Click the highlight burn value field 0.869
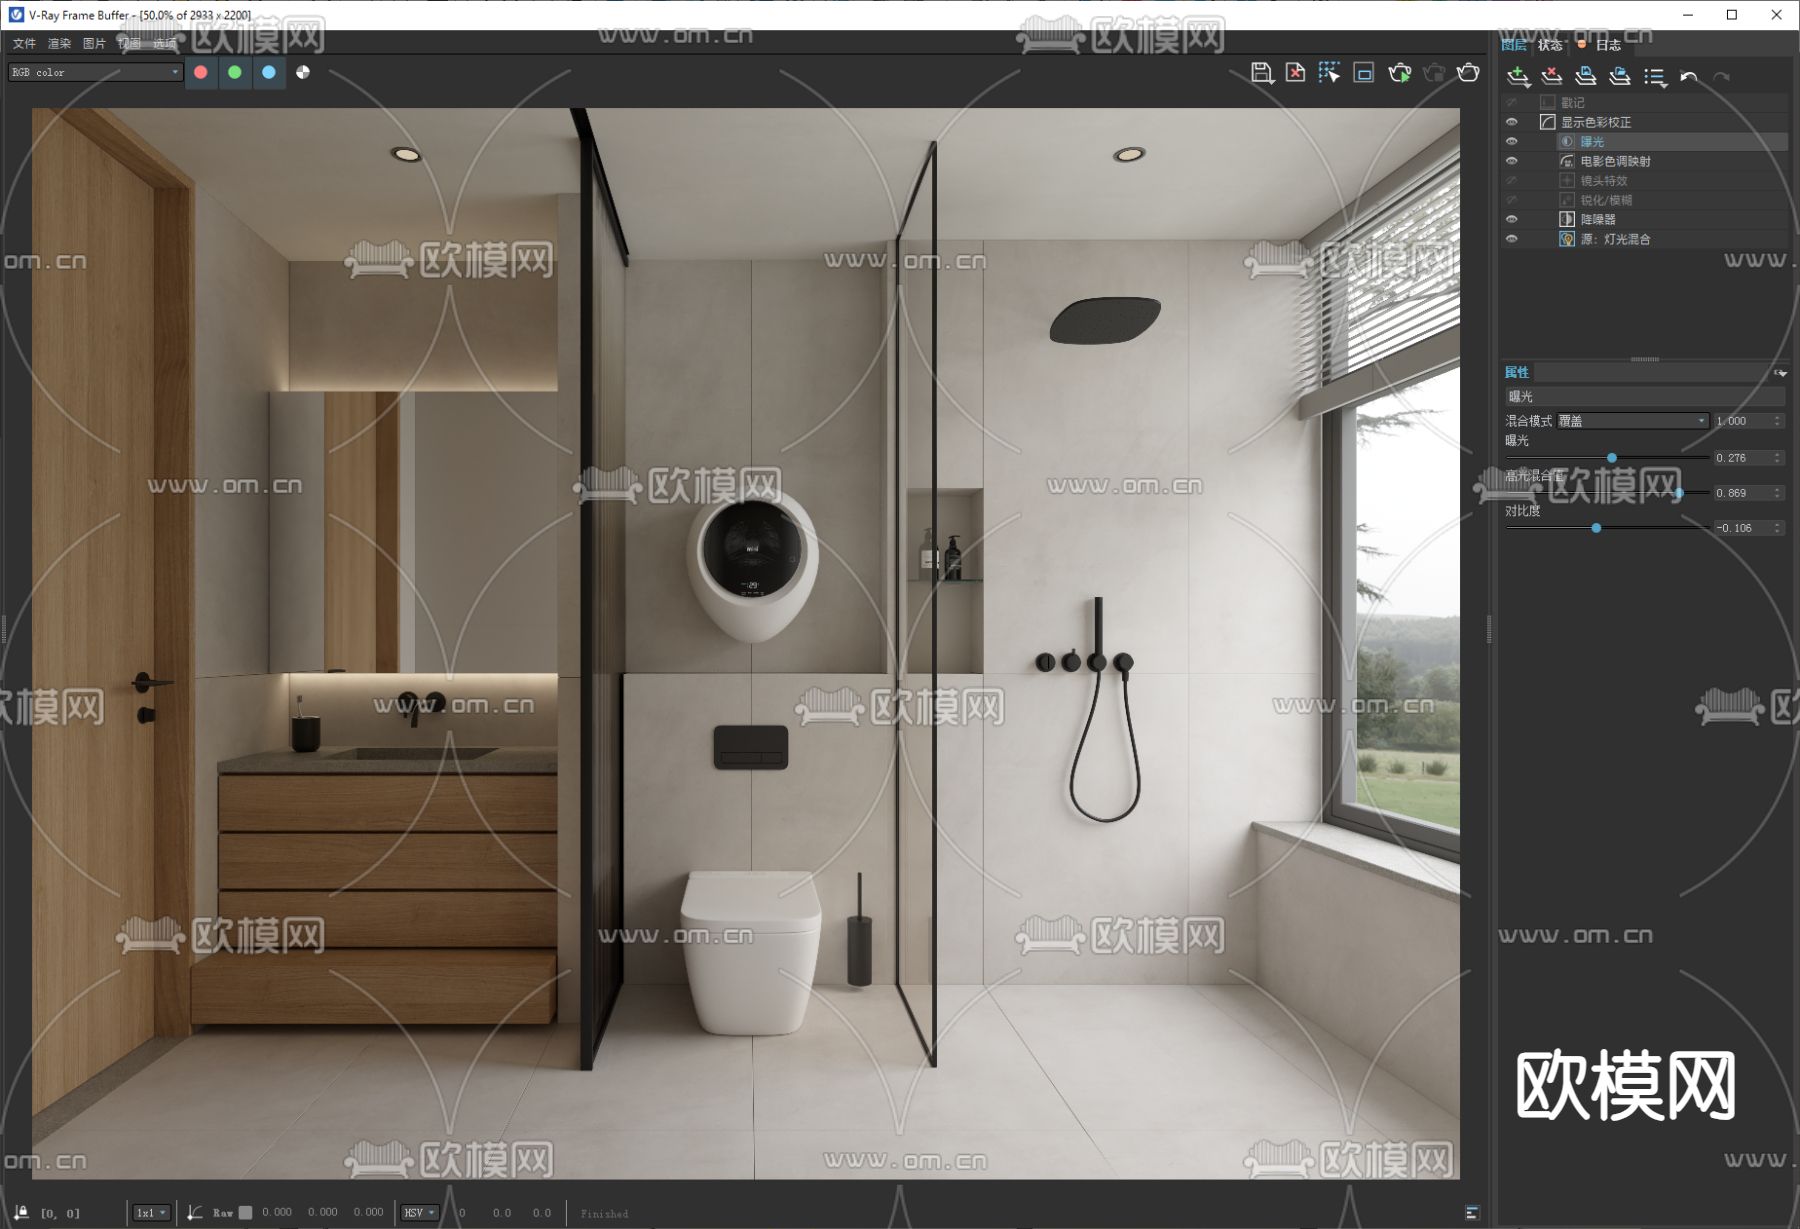The image size is (1800, 1229). coord(1741,493)
